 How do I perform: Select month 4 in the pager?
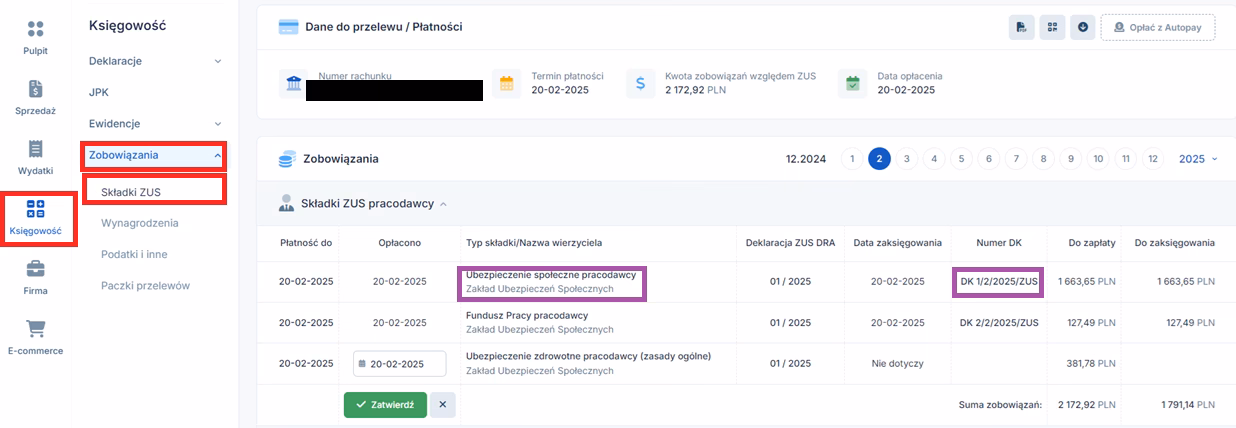click(933, 159)
